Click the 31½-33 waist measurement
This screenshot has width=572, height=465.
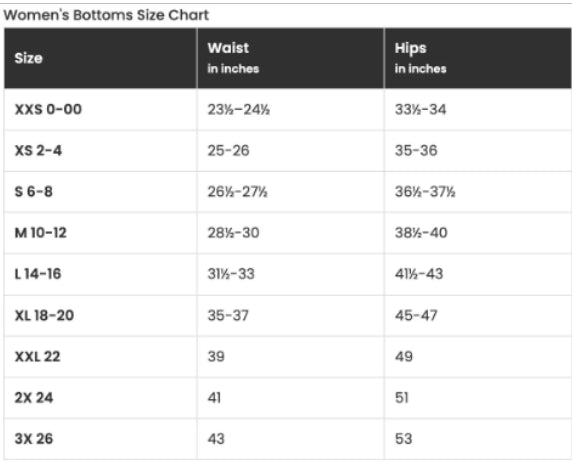(x=231, y=274)
